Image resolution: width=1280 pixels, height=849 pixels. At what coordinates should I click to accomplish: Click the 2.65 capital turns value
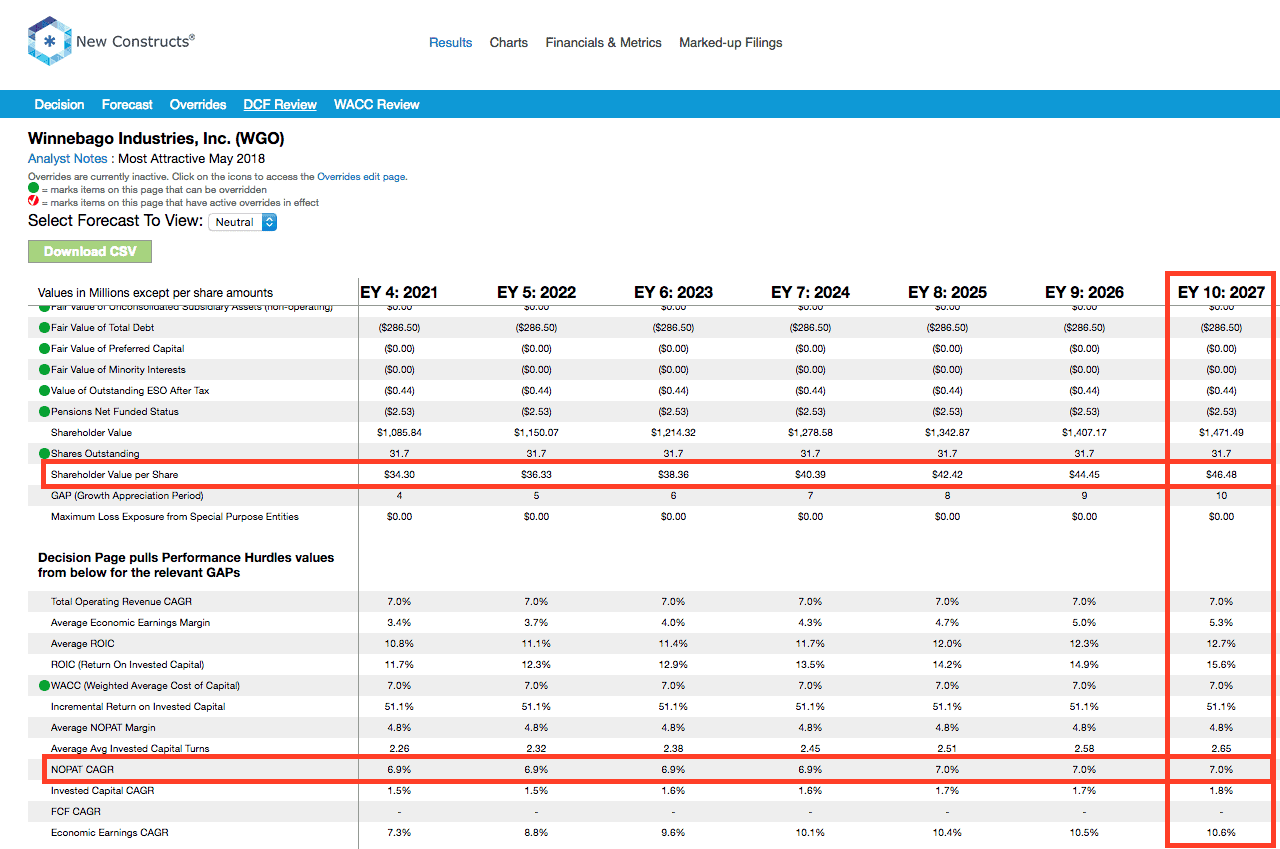click(1221, 749)
